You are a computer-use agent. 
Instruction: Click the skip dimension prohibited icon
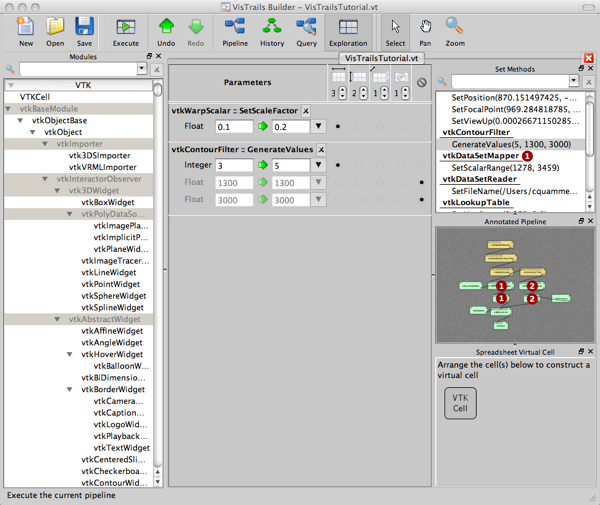422,83
